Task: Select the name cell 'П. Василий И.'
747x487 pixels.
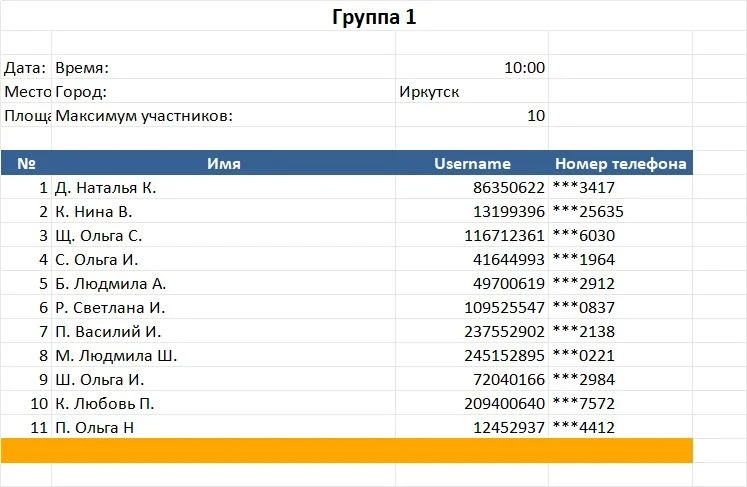Action: pyautogui.click(x=223, y=331)
